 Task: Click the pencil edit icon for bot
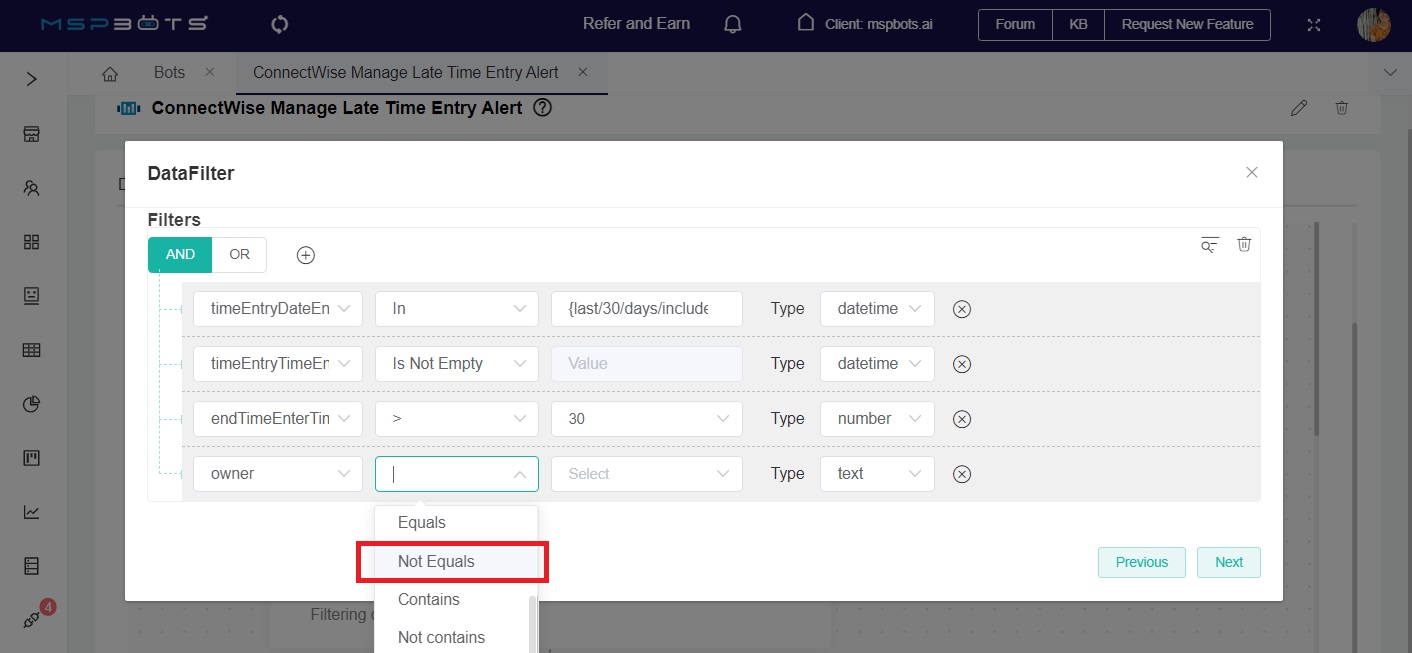[x=1299, y=108]
